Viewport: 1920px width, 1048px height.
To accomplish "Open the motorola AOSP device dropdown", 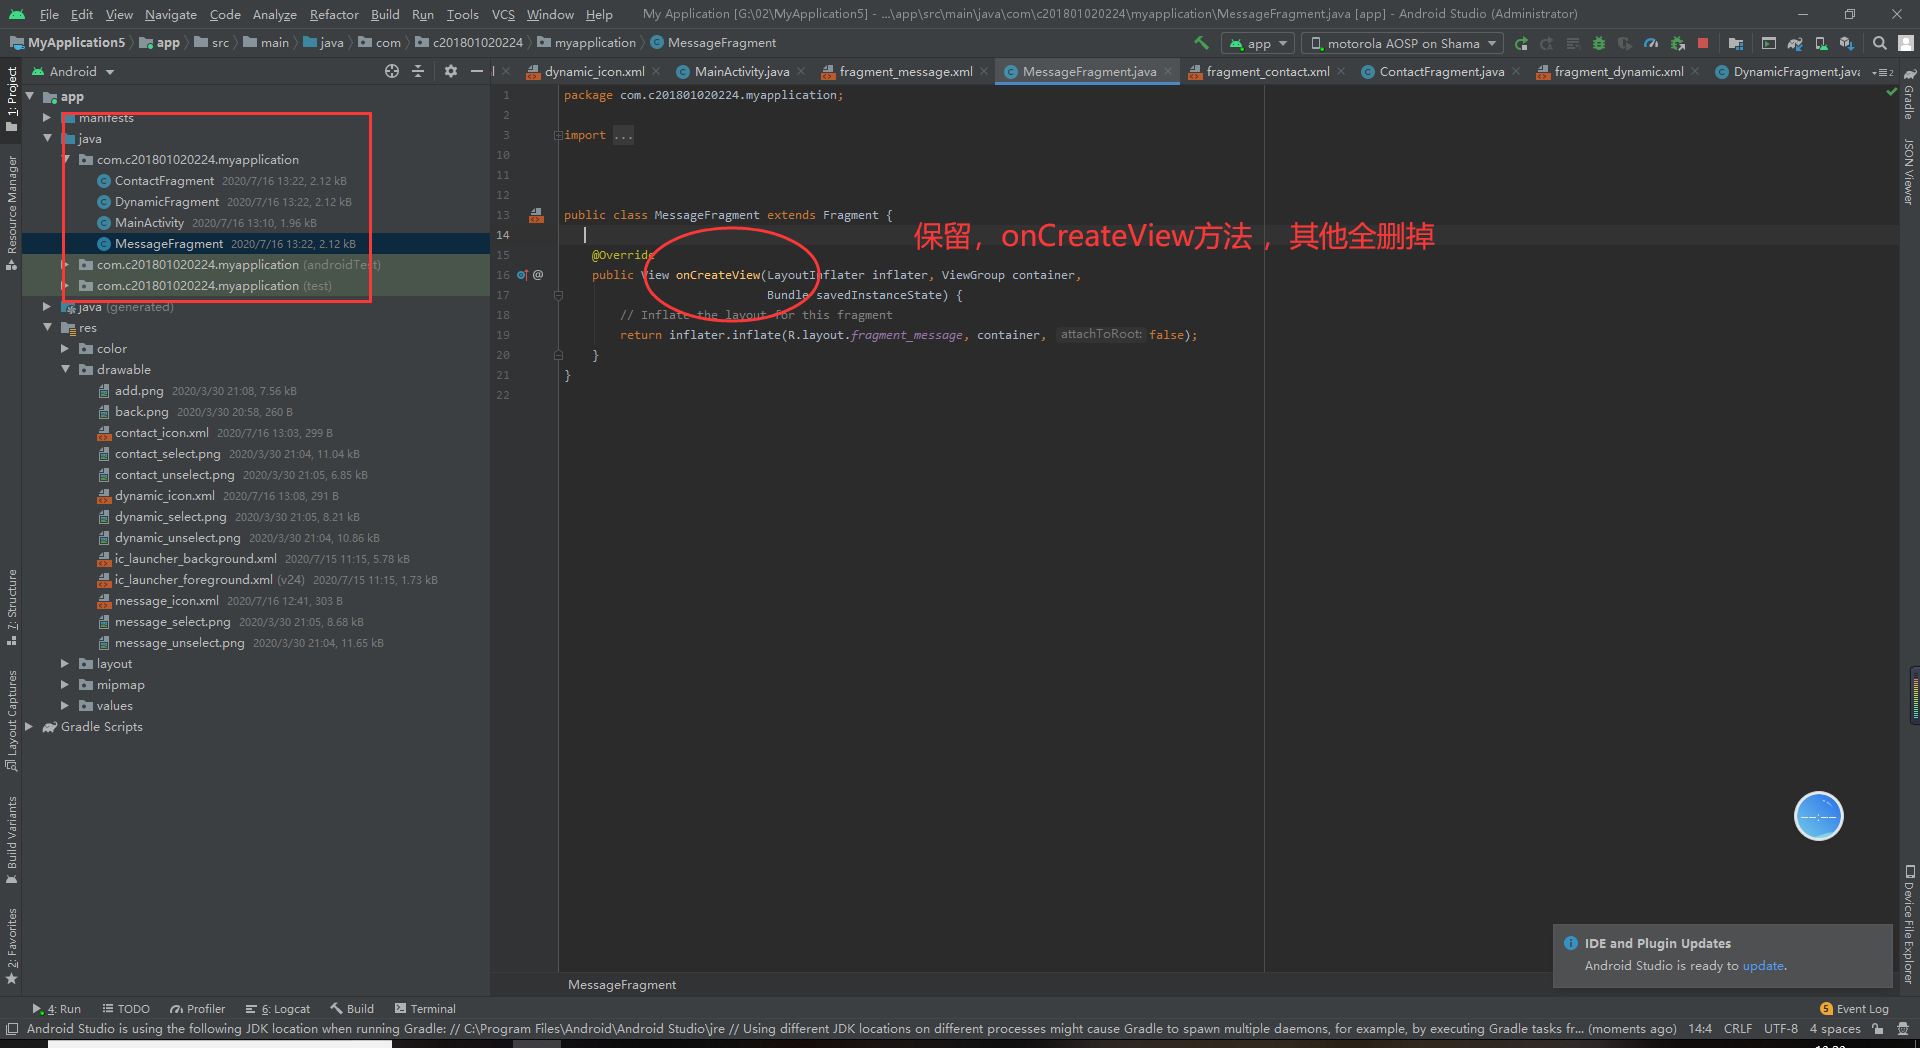I will point(1403,43).
